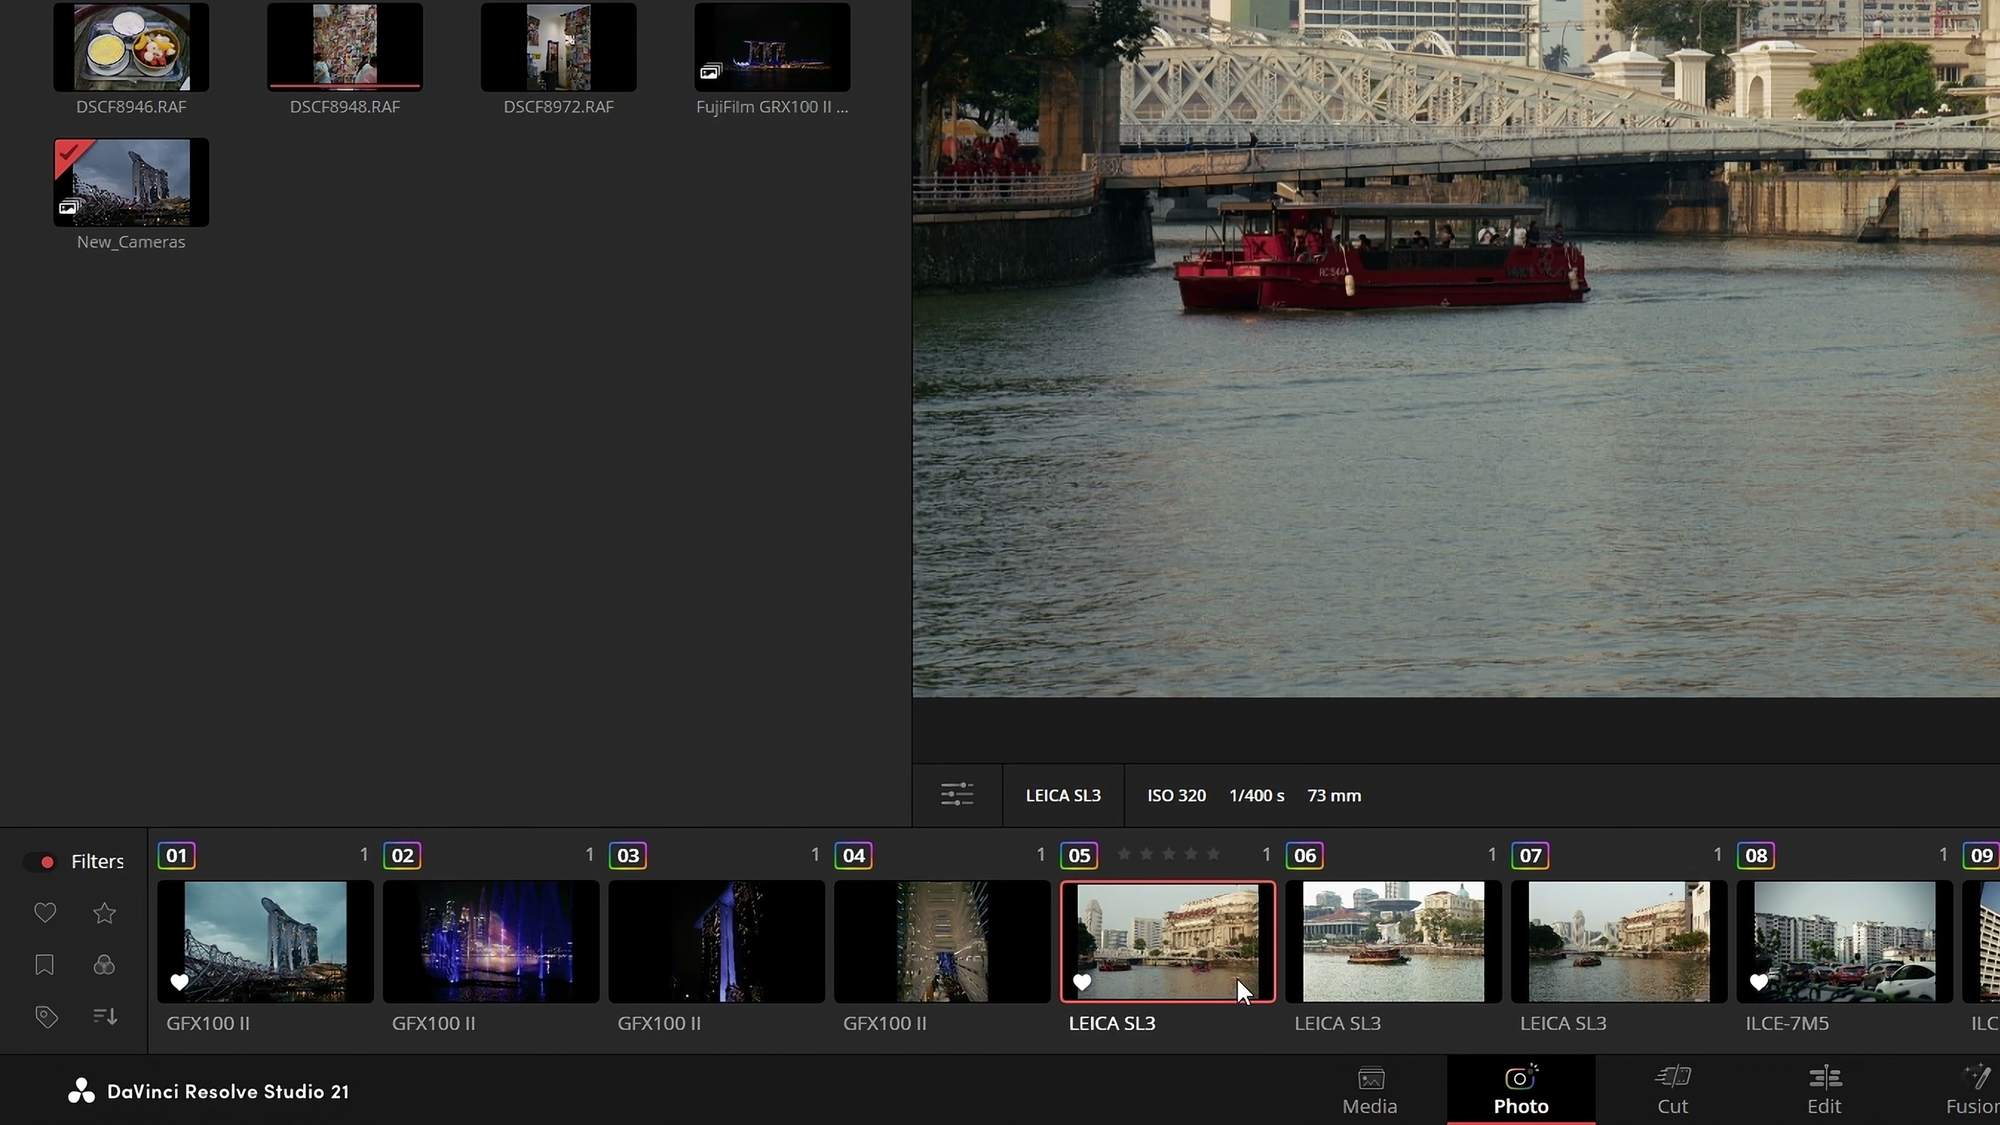This screenshot has height=1125, width=2000.
Task: Click the bookmark flag filter icon
Action: click(45, 965)
